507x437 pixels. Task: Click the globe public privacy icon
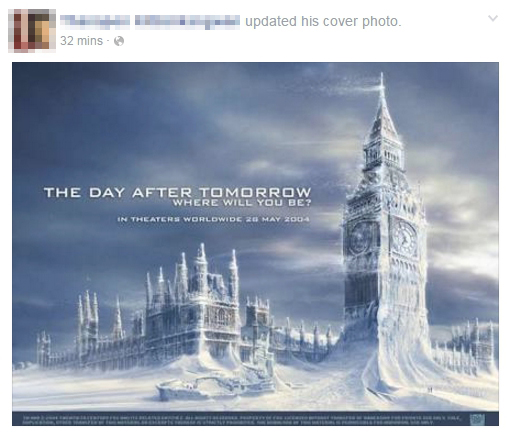coord(119,41)
